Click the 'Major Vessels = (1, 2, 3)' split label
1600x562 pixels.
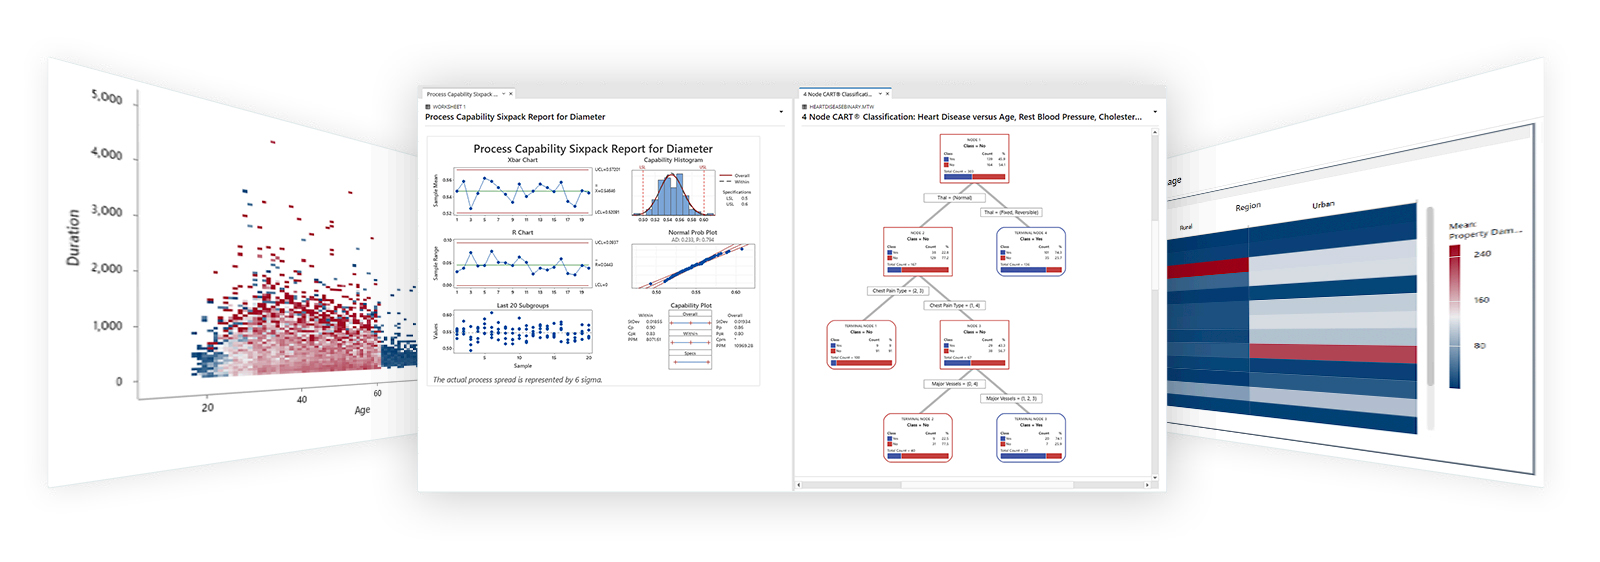1011,398
